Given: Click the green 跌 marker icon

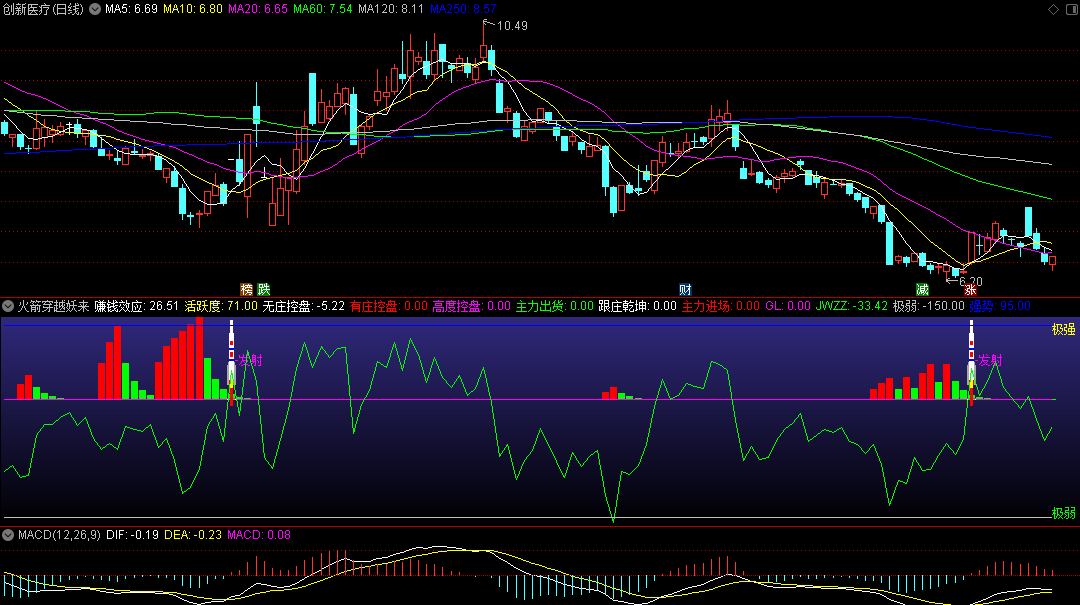Looking at the screenshot, I should [263, 290].
